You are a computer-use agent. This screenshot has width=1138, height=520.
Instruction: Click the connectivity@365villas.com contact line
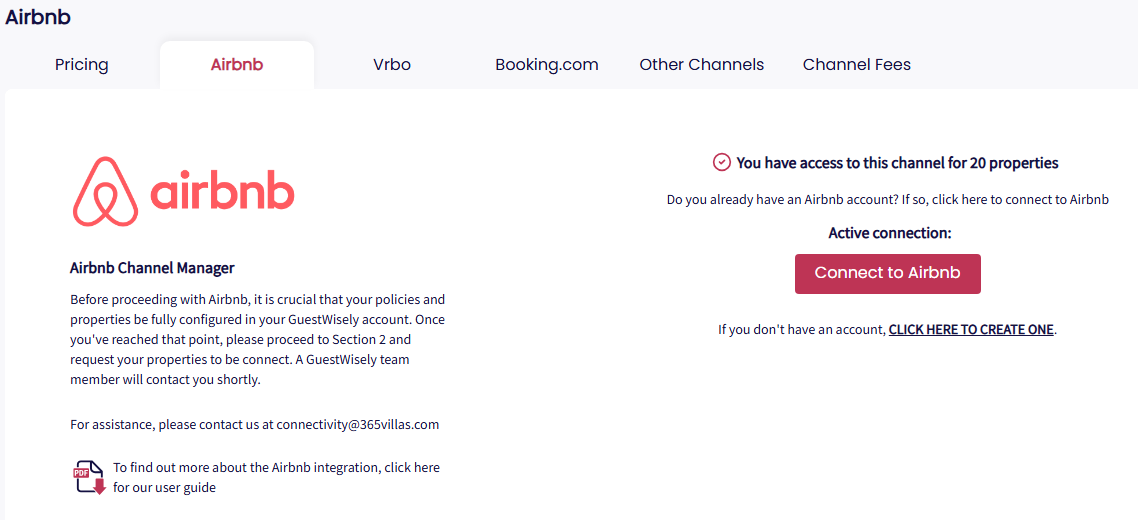[255, 424]
